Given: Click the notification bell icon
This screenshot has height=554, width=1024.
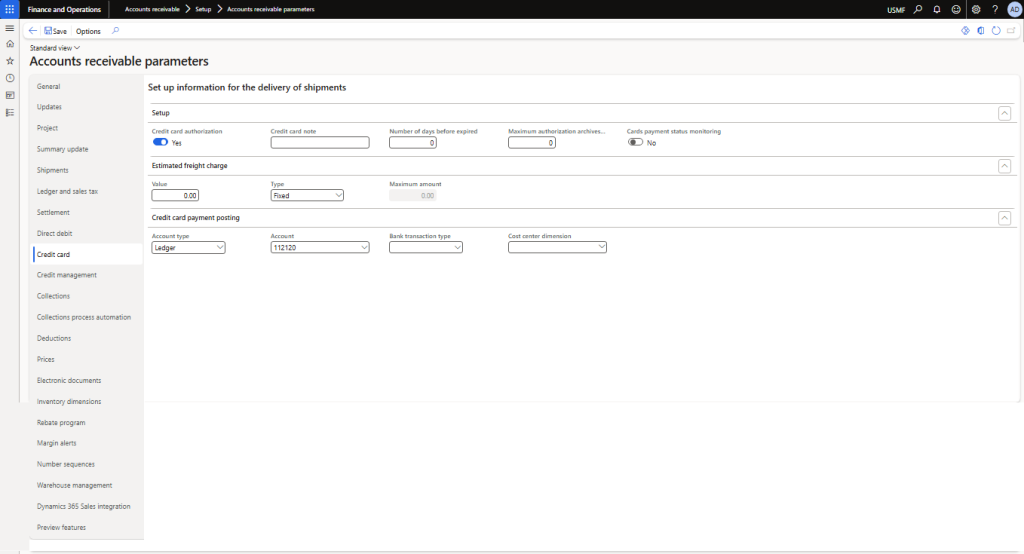Looking at the screenshot, I should pos(937,9).
